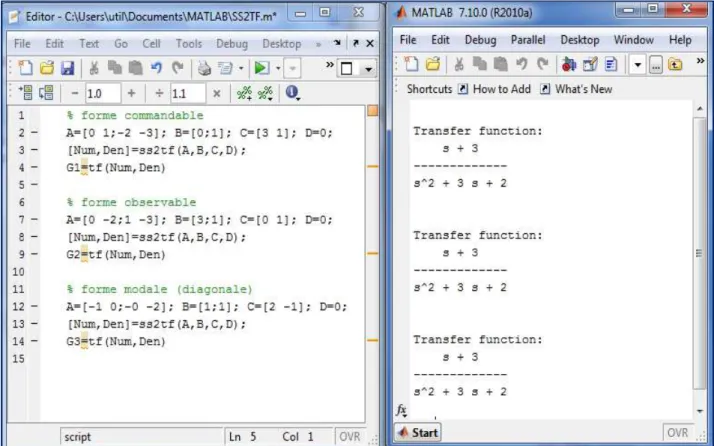Open Help menu in MATLAB window
The height and width of the screenshot is (446, 714).
[x=680, y=40]
